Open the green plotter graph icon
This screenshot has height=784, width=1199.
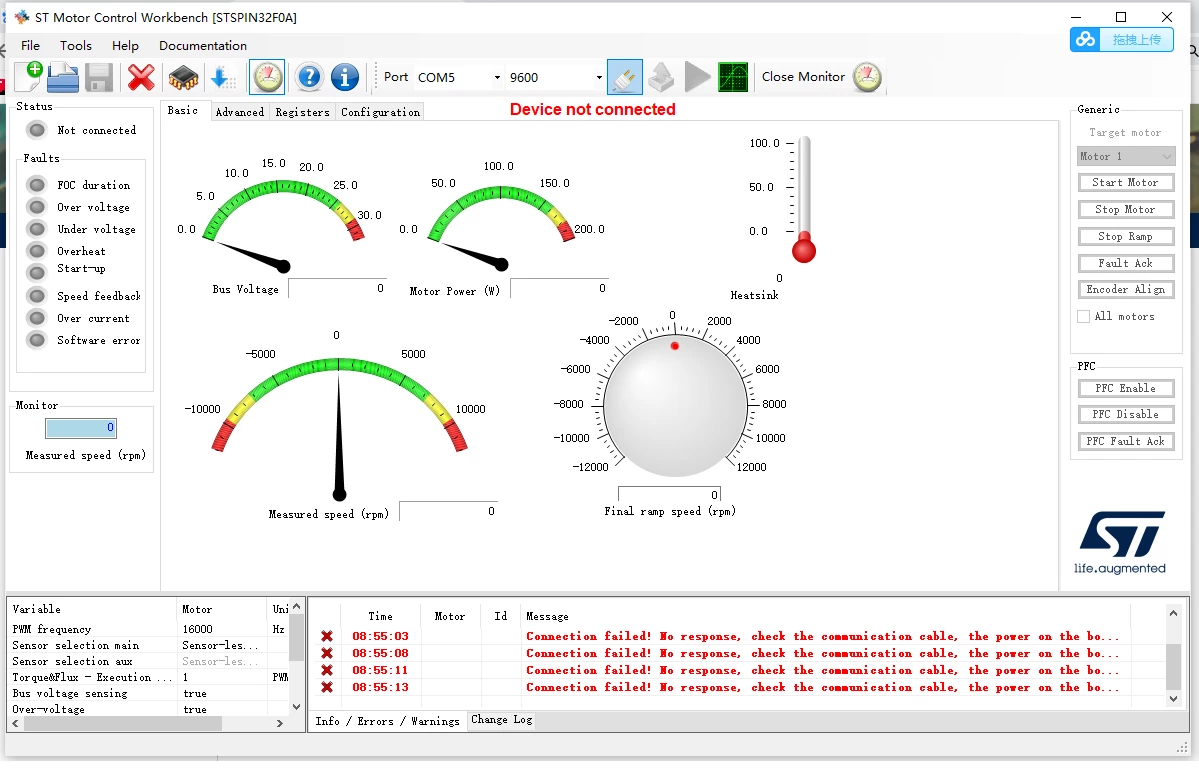(733, 77)
